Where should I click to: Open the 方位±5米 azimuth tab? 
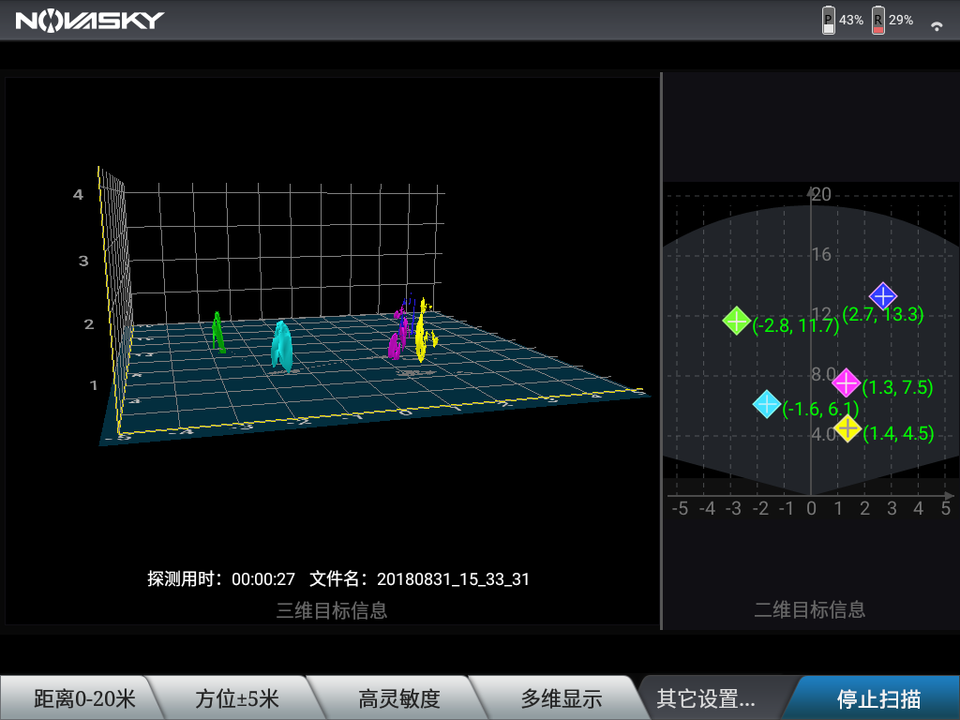[x=237, y=698]
